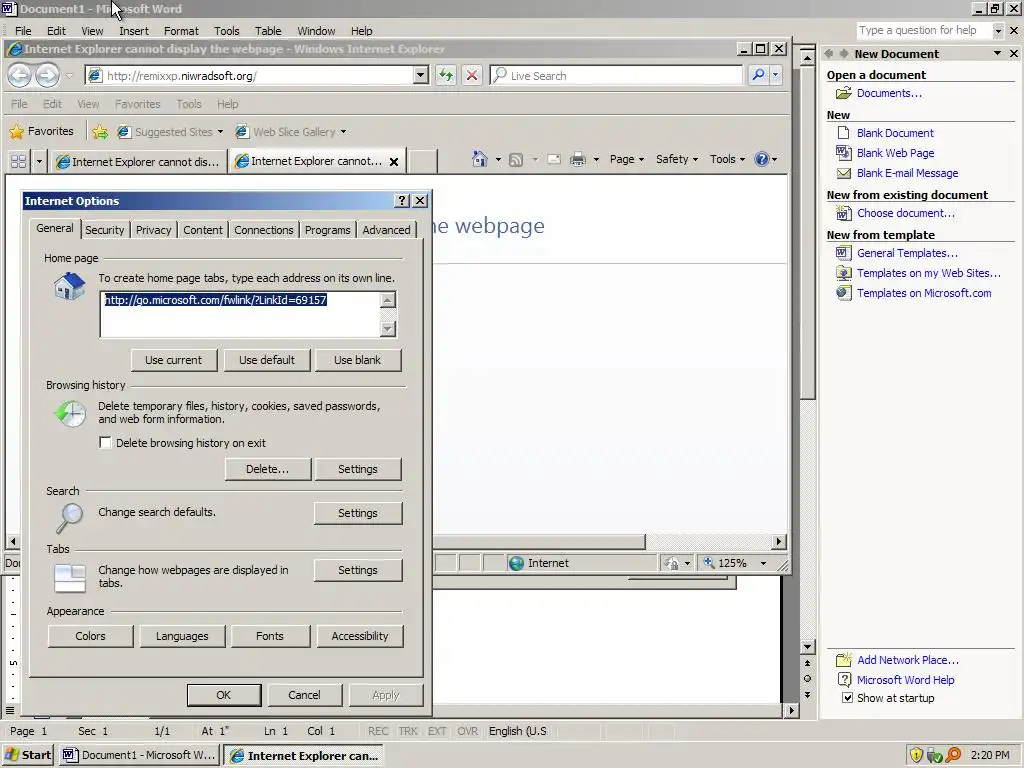Switch to the Security tab
The image size is (1024, 768).
104,230
